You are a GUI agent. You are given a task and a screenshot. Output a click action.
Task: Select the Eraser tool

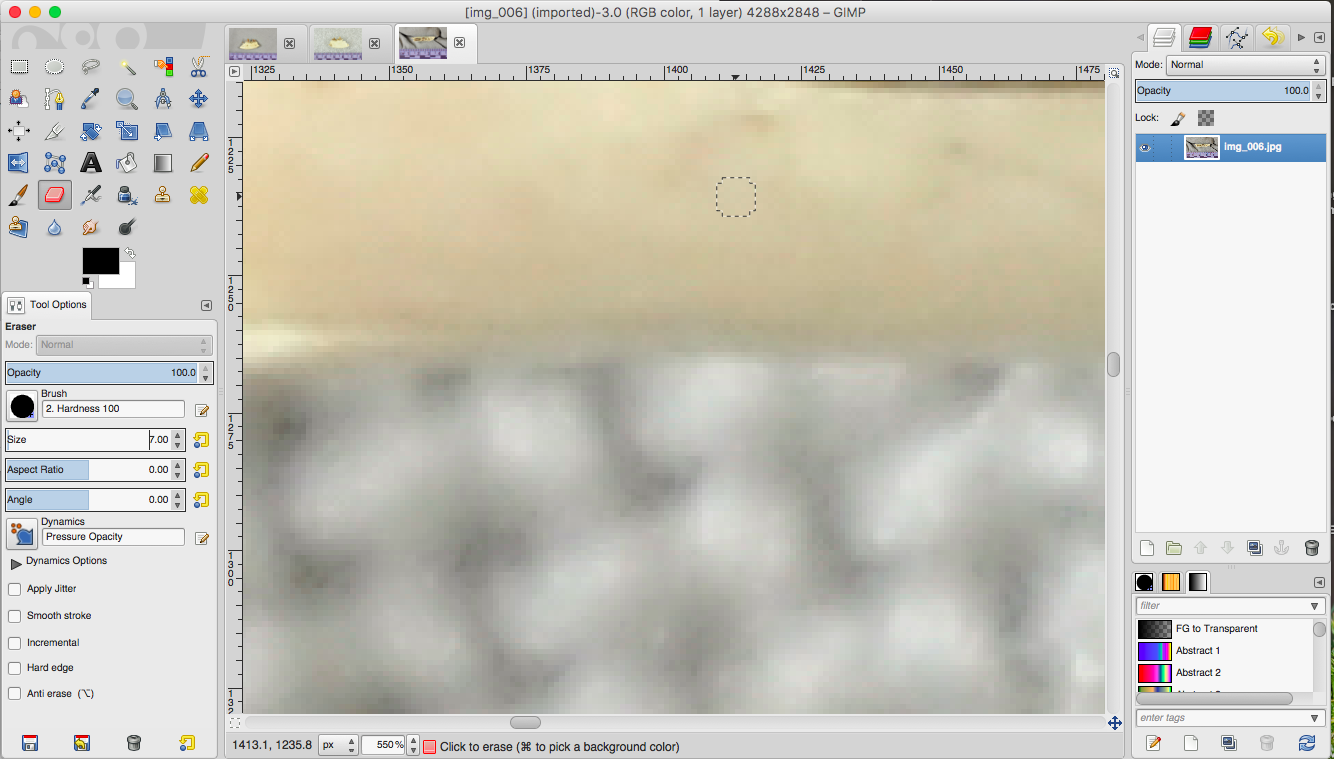[55, 195]
